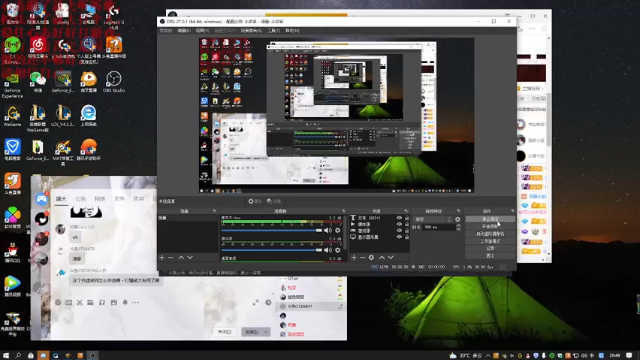Open settings gear for first audio mixer track
Image resolution: width=640 pixels, height=360 pixels.
click(x=338, y=231)
